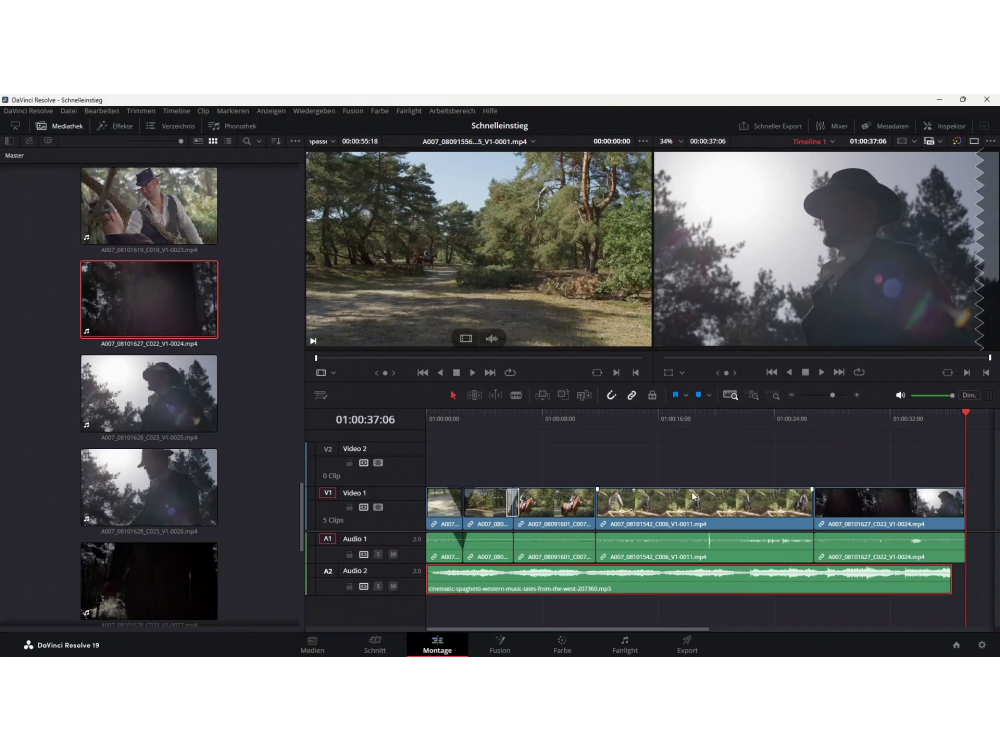
Task: Open the 34% viewer zoom dropdown
Action: tap(671, 141)
